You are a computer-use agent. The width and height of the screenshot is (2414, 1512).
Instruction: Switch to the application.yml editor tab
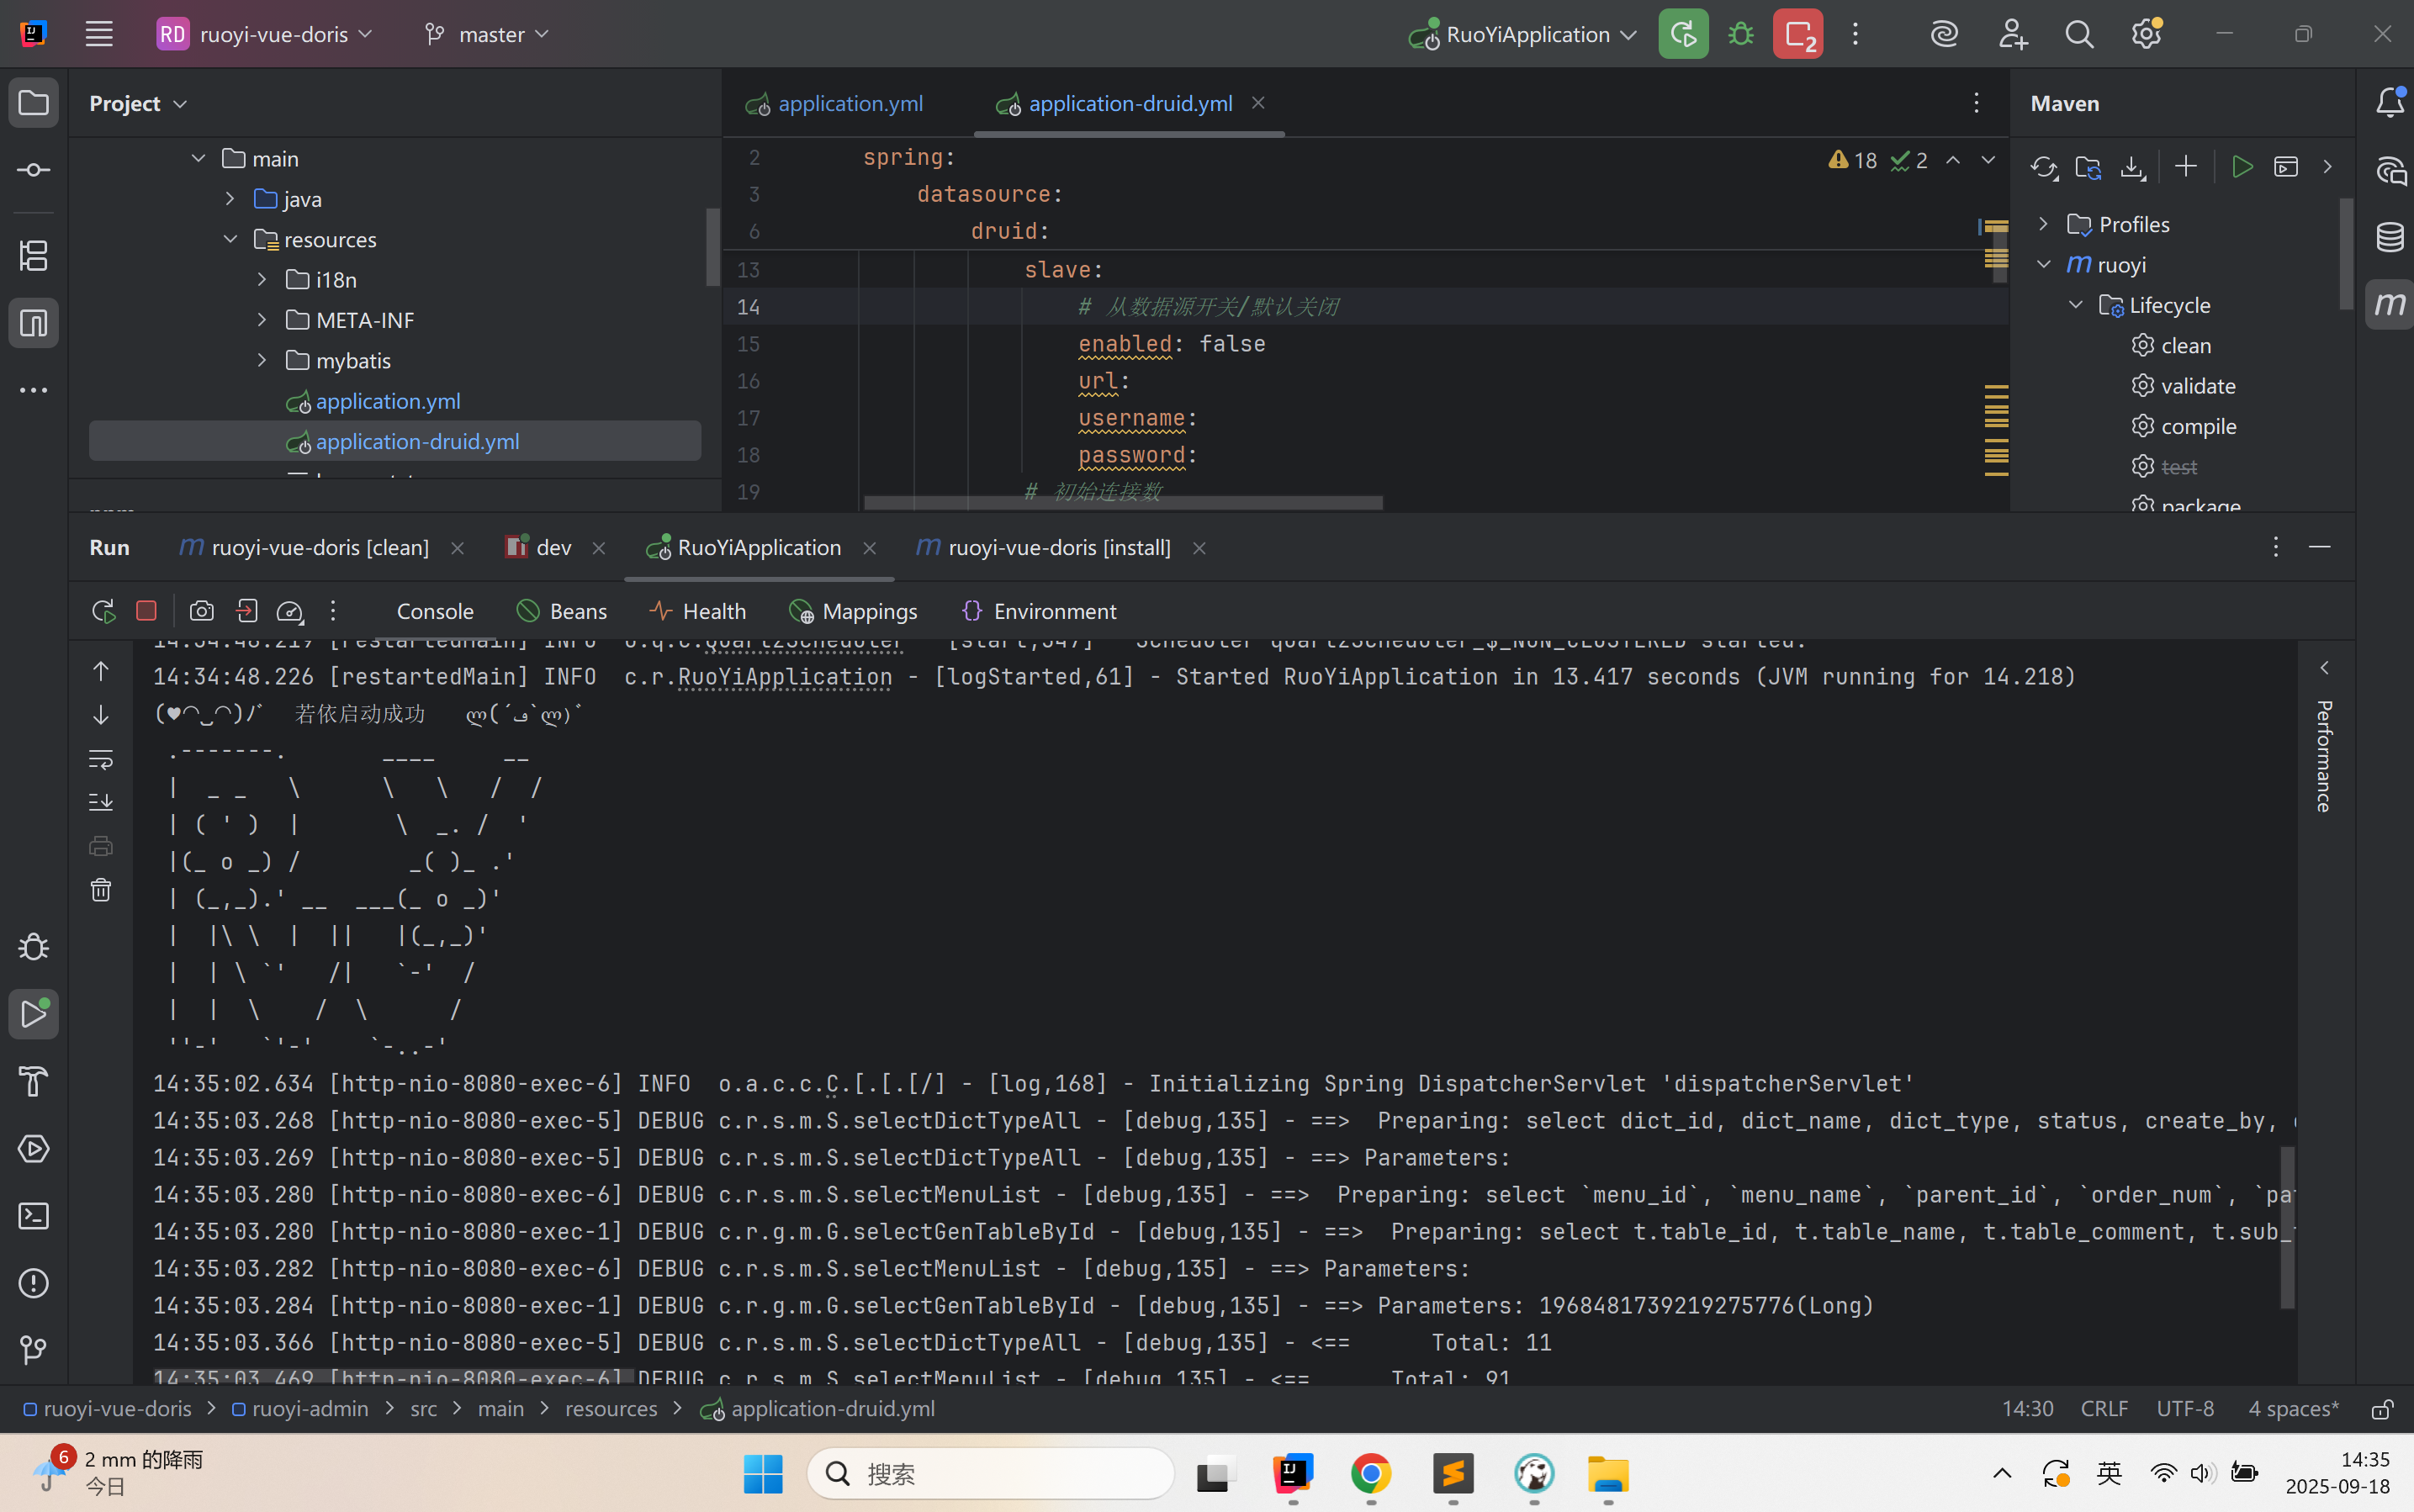click(x=849, y=103)
